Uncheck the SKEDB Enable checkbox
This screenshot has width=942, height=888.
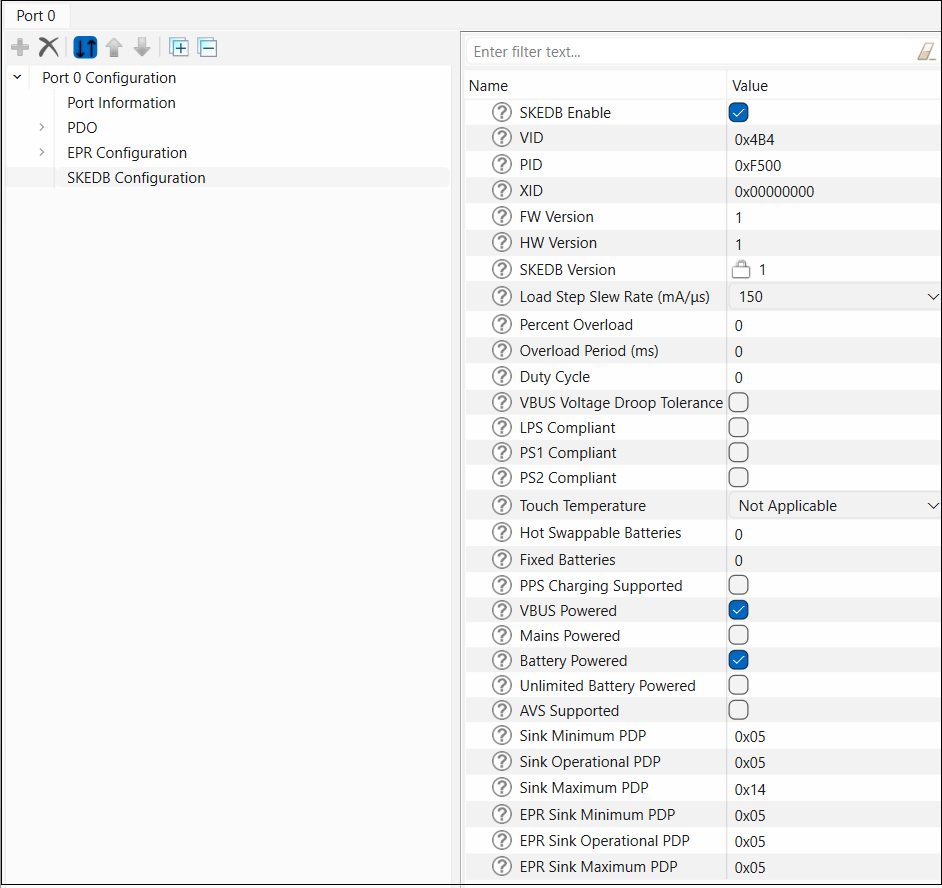coord(739,113)
